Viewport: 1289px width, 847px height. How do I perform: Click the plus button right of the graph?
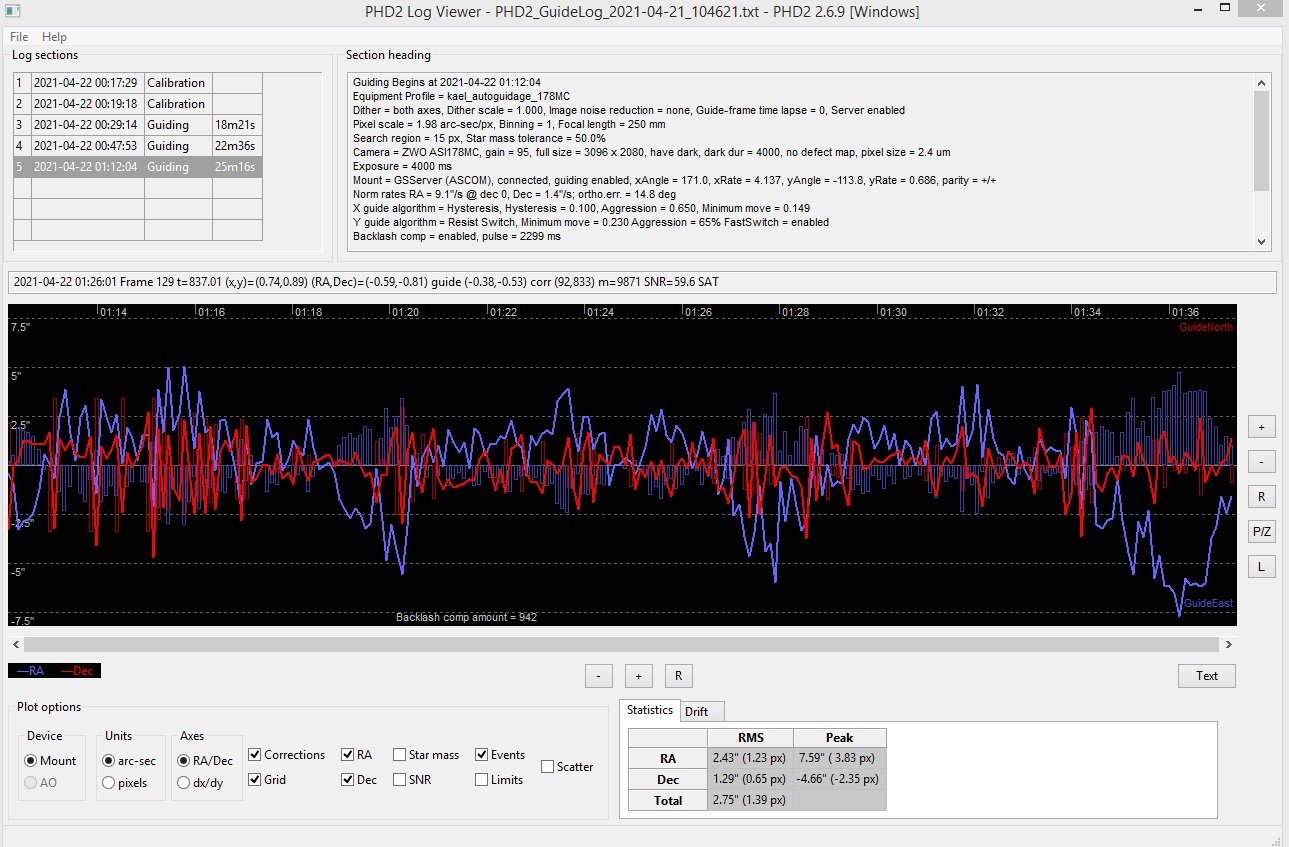tap(1261, 427)
